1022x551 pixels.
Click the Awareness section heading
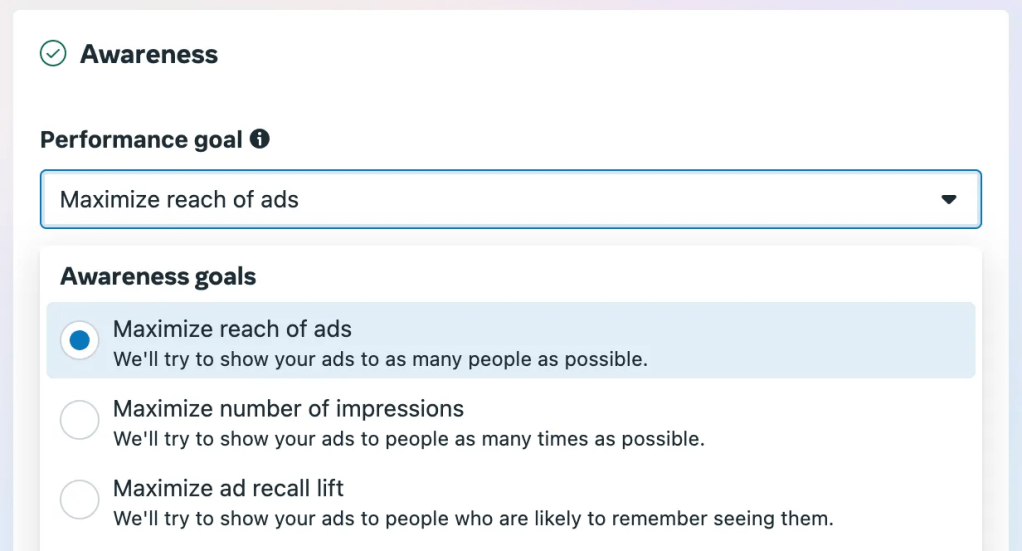coord(149,54)
